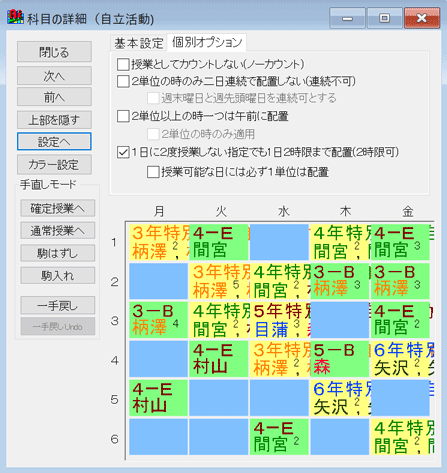Select Friday period 1 cell 4-E 間宮
The height and width of the screenshot is (473, 447).
click(x=400, y=242)
